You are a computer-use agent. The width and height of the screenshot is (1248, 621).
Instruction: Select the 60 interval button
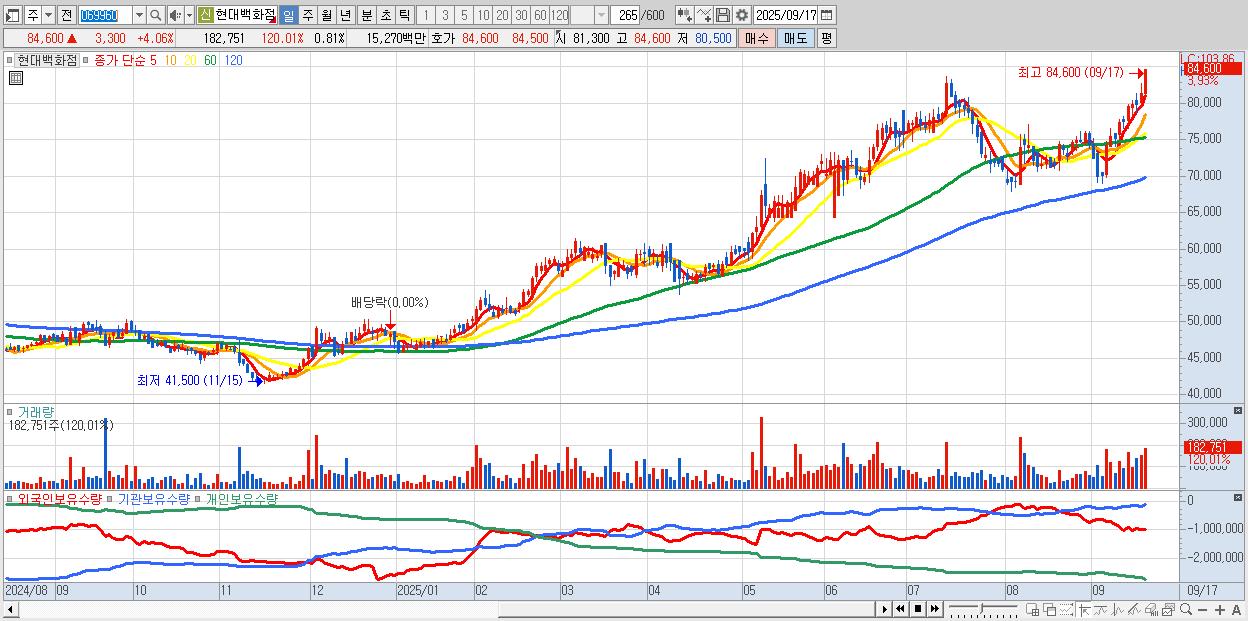540,15
